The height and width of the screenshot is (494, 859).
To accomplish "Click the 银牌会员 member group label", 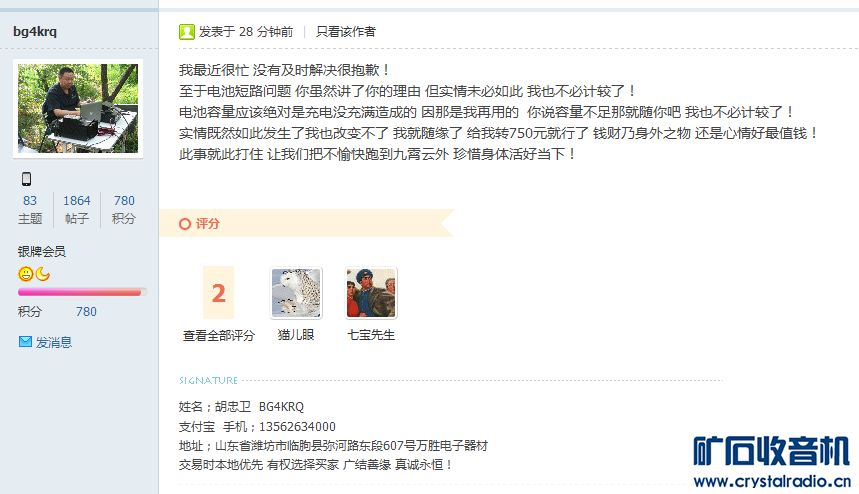I will [42, 251].
